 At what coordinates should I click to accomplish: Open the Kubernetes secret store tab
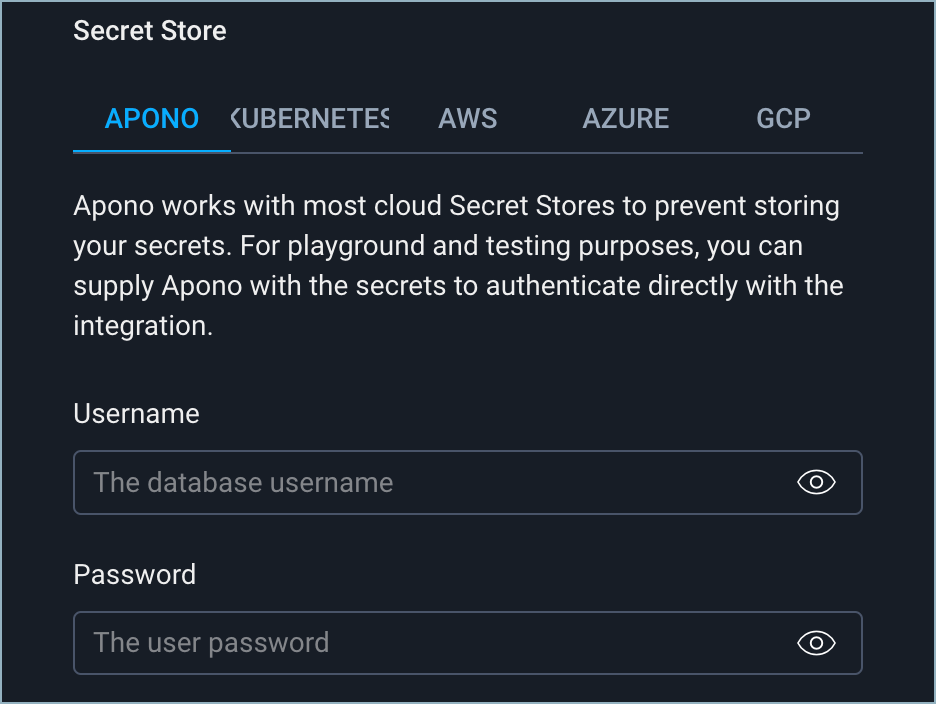pos(310,119)
